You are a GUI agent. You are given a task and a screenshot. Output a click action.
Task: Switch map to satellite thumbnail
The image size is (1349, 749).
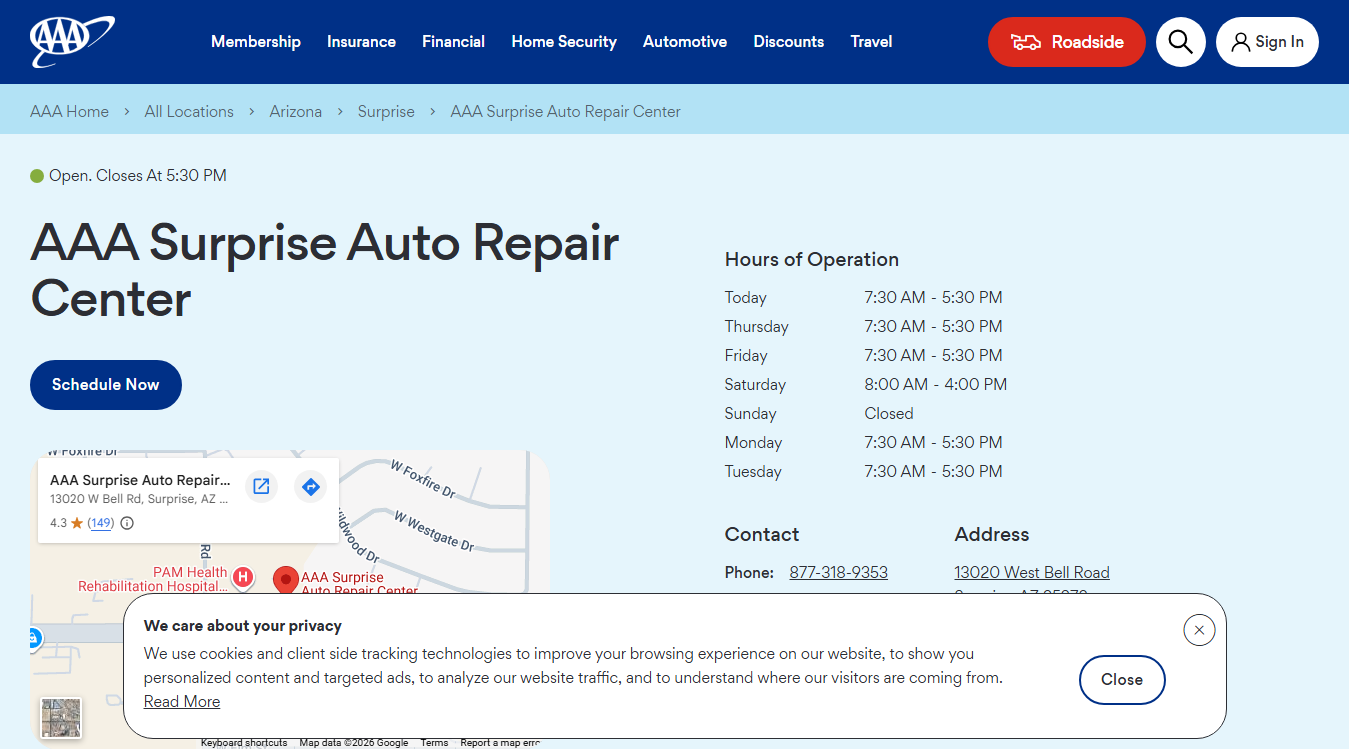(x=61, y=717)
